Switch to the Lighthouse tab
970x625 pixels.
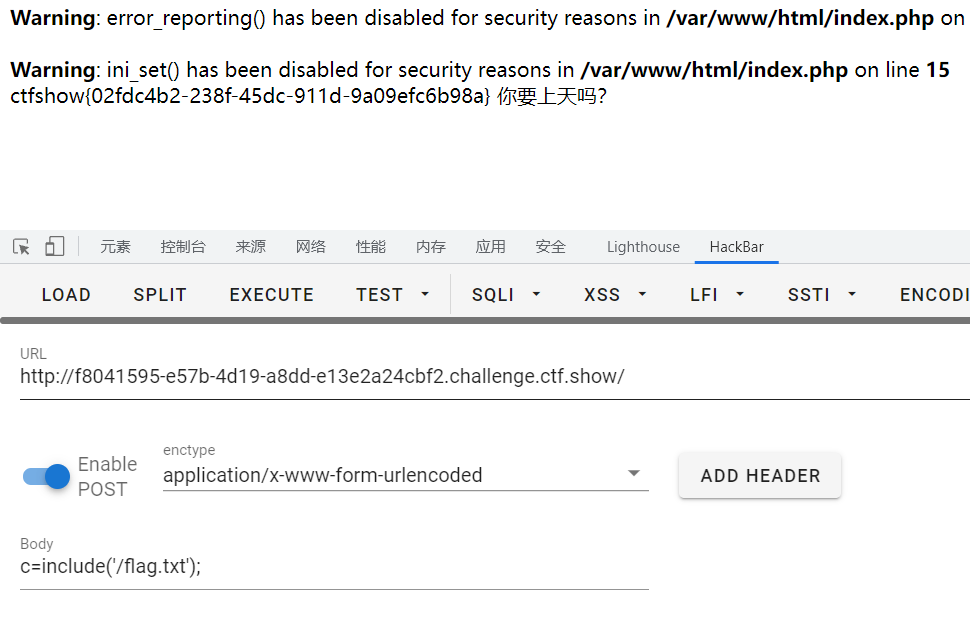[x=643, y=247]
